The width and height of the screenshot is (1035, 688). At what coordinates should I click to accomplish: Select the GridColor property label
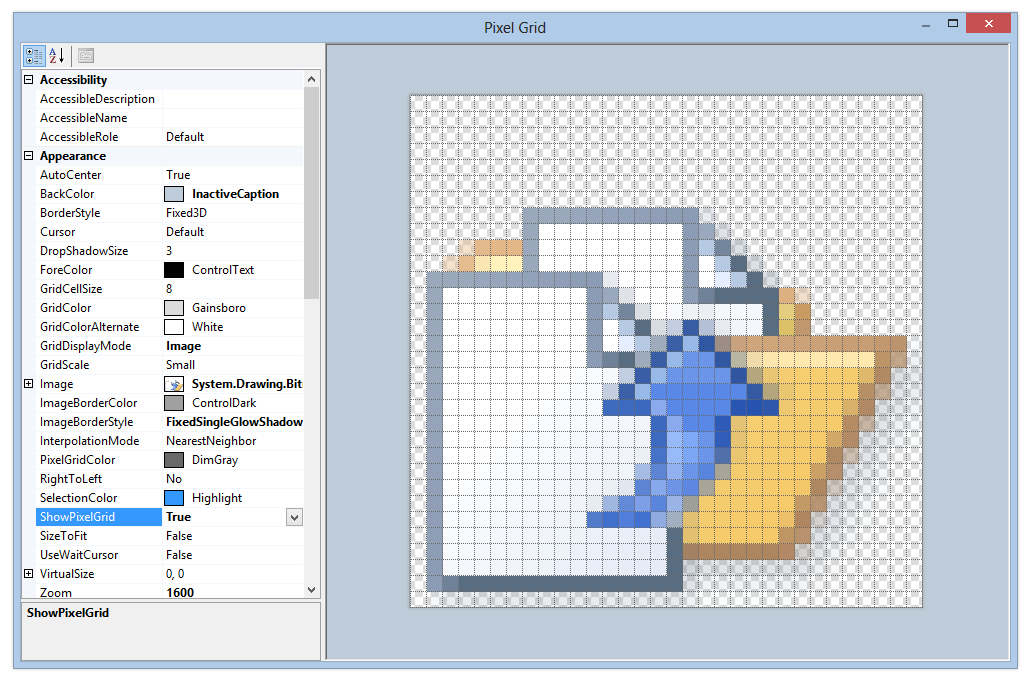(x=65, y=308)
